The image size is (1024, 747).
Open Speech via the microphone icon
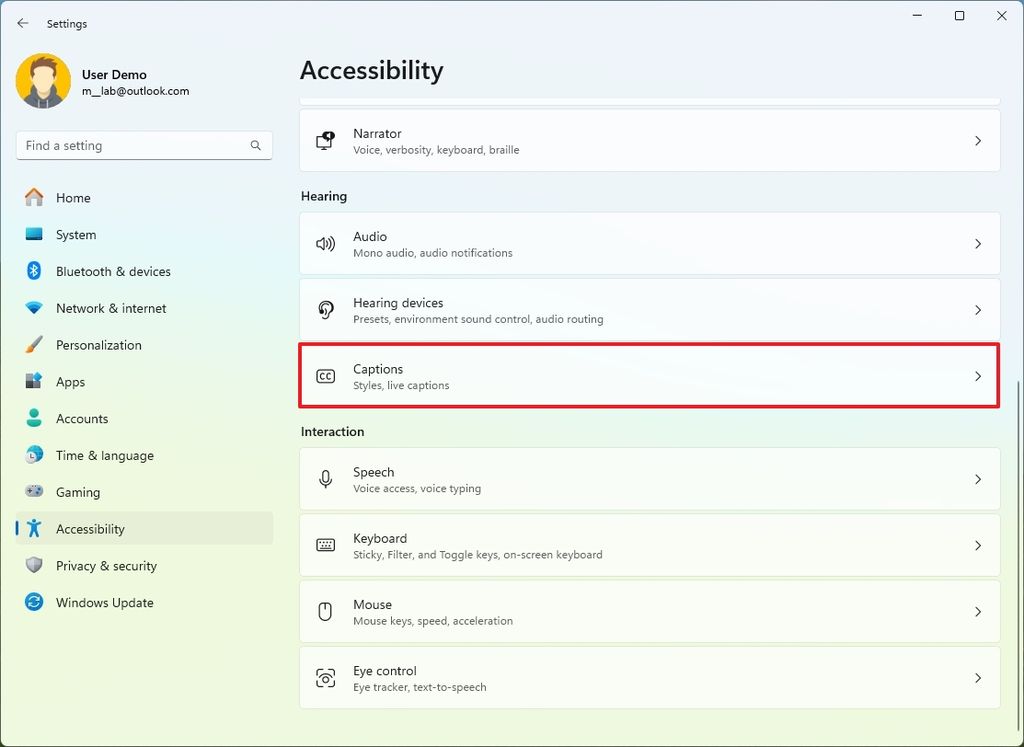(325, 479)
